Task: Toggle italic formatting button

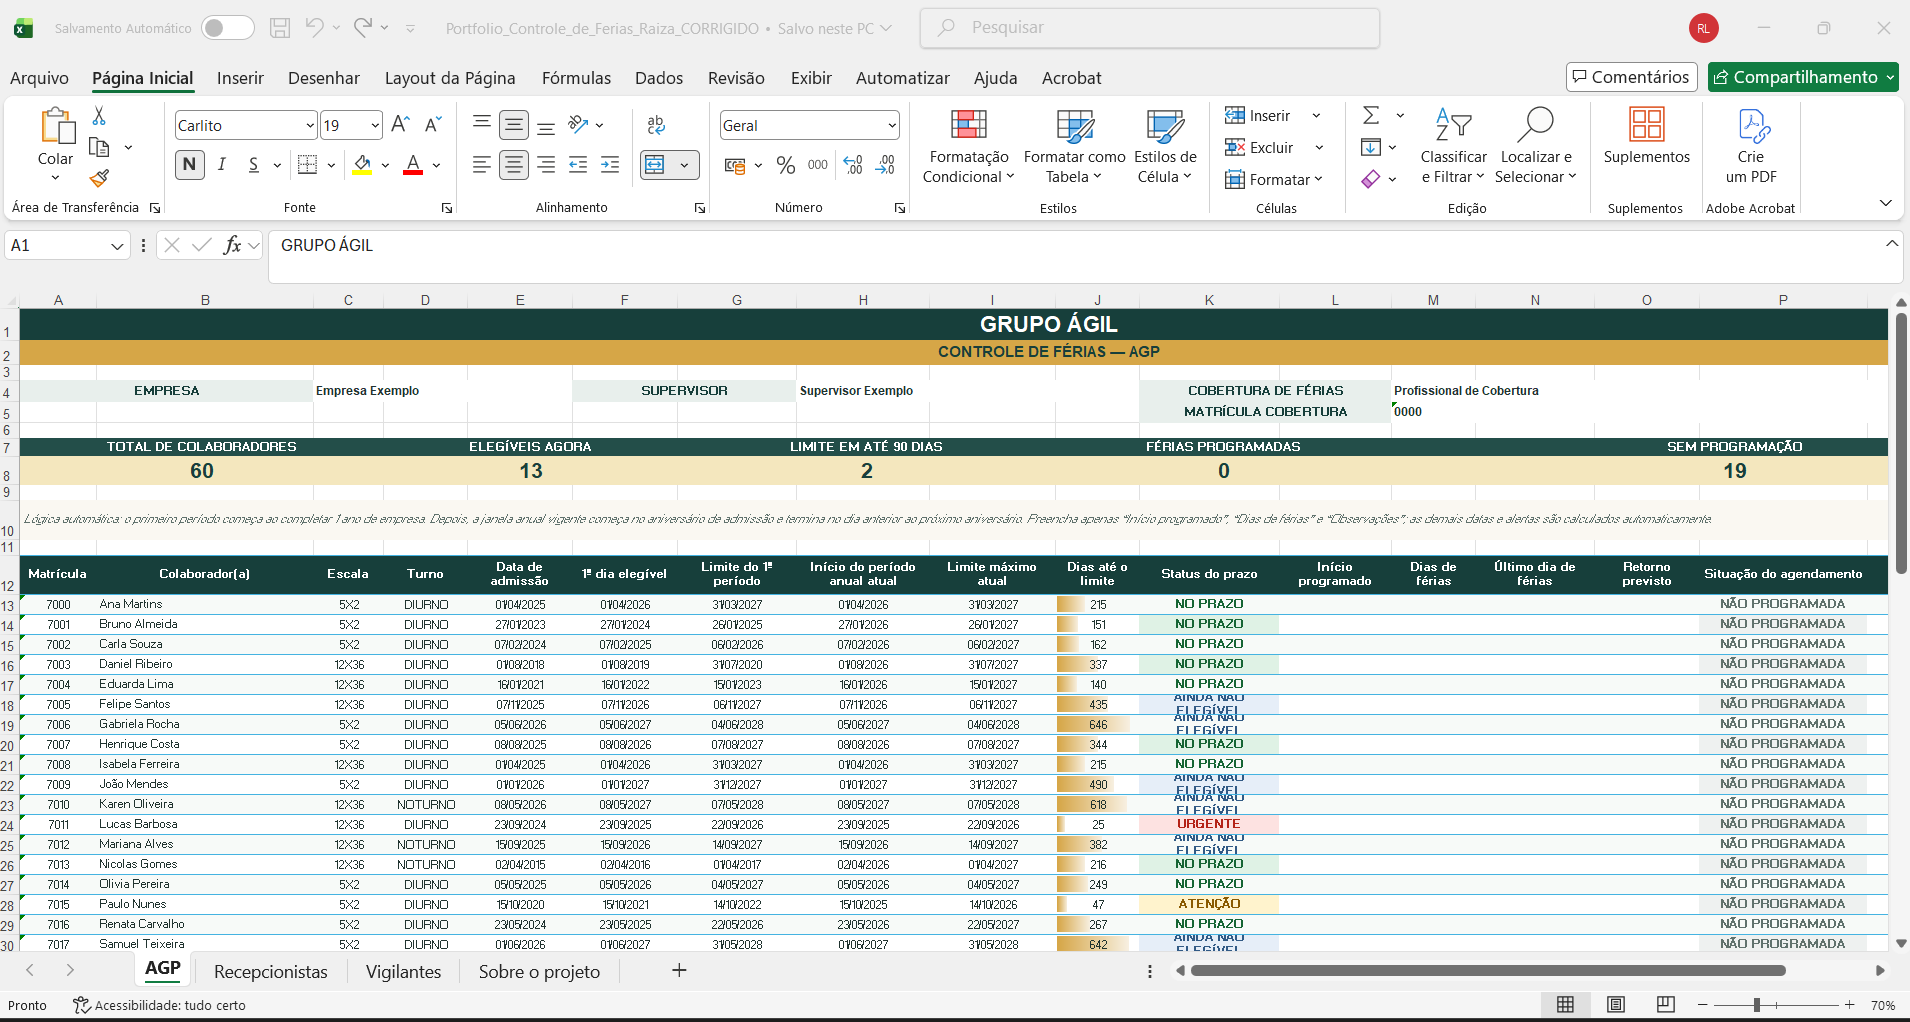Action: click(222, 165)
